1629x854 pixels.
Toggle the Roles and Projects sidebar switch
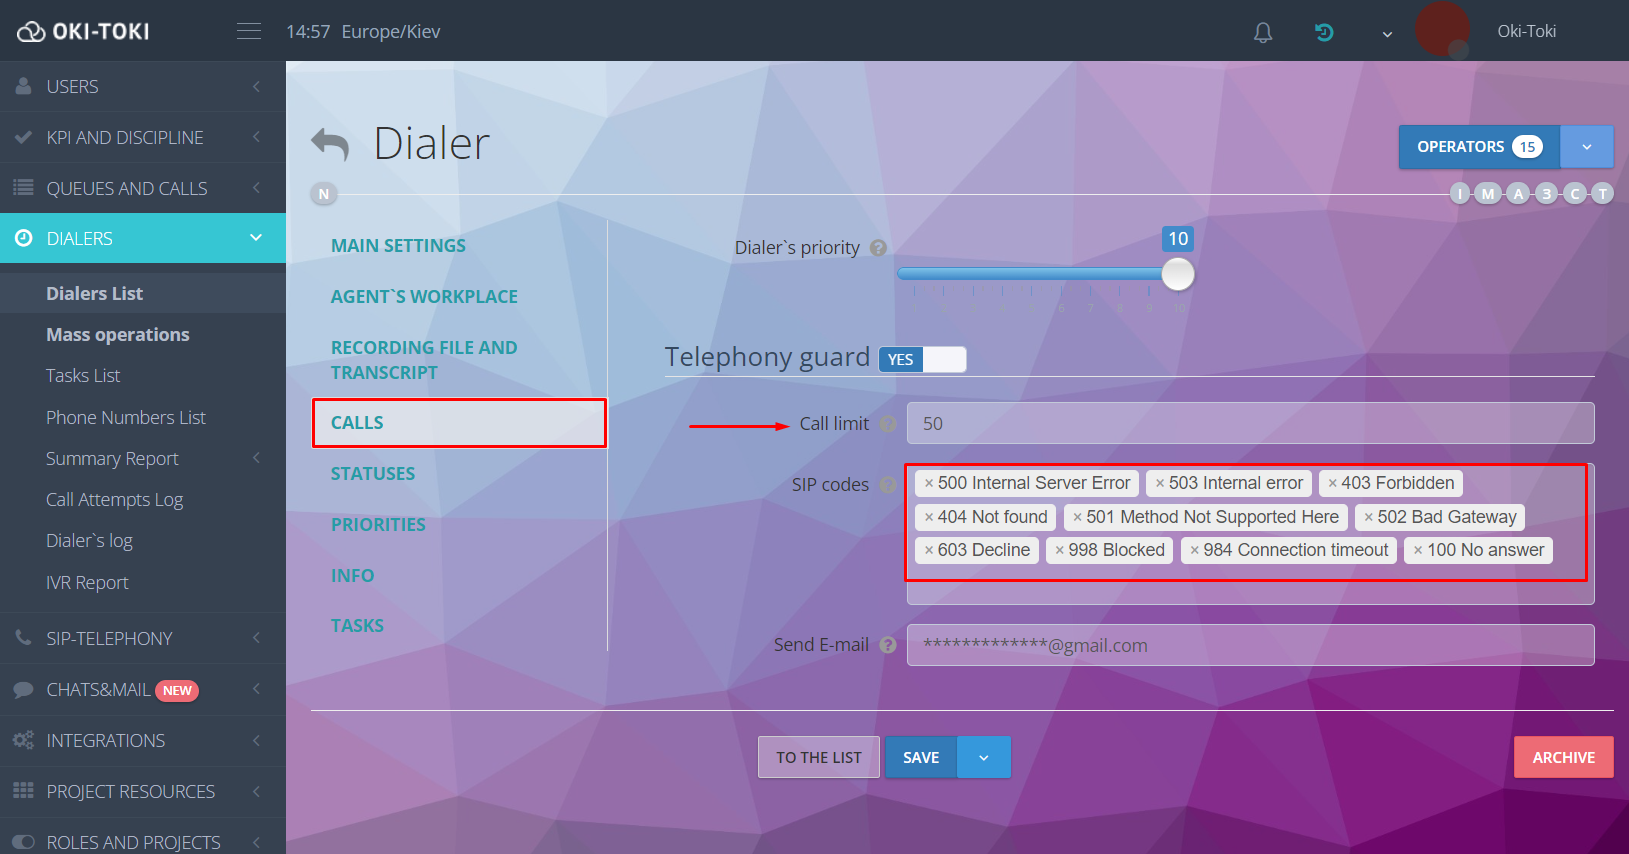(23, 842)
